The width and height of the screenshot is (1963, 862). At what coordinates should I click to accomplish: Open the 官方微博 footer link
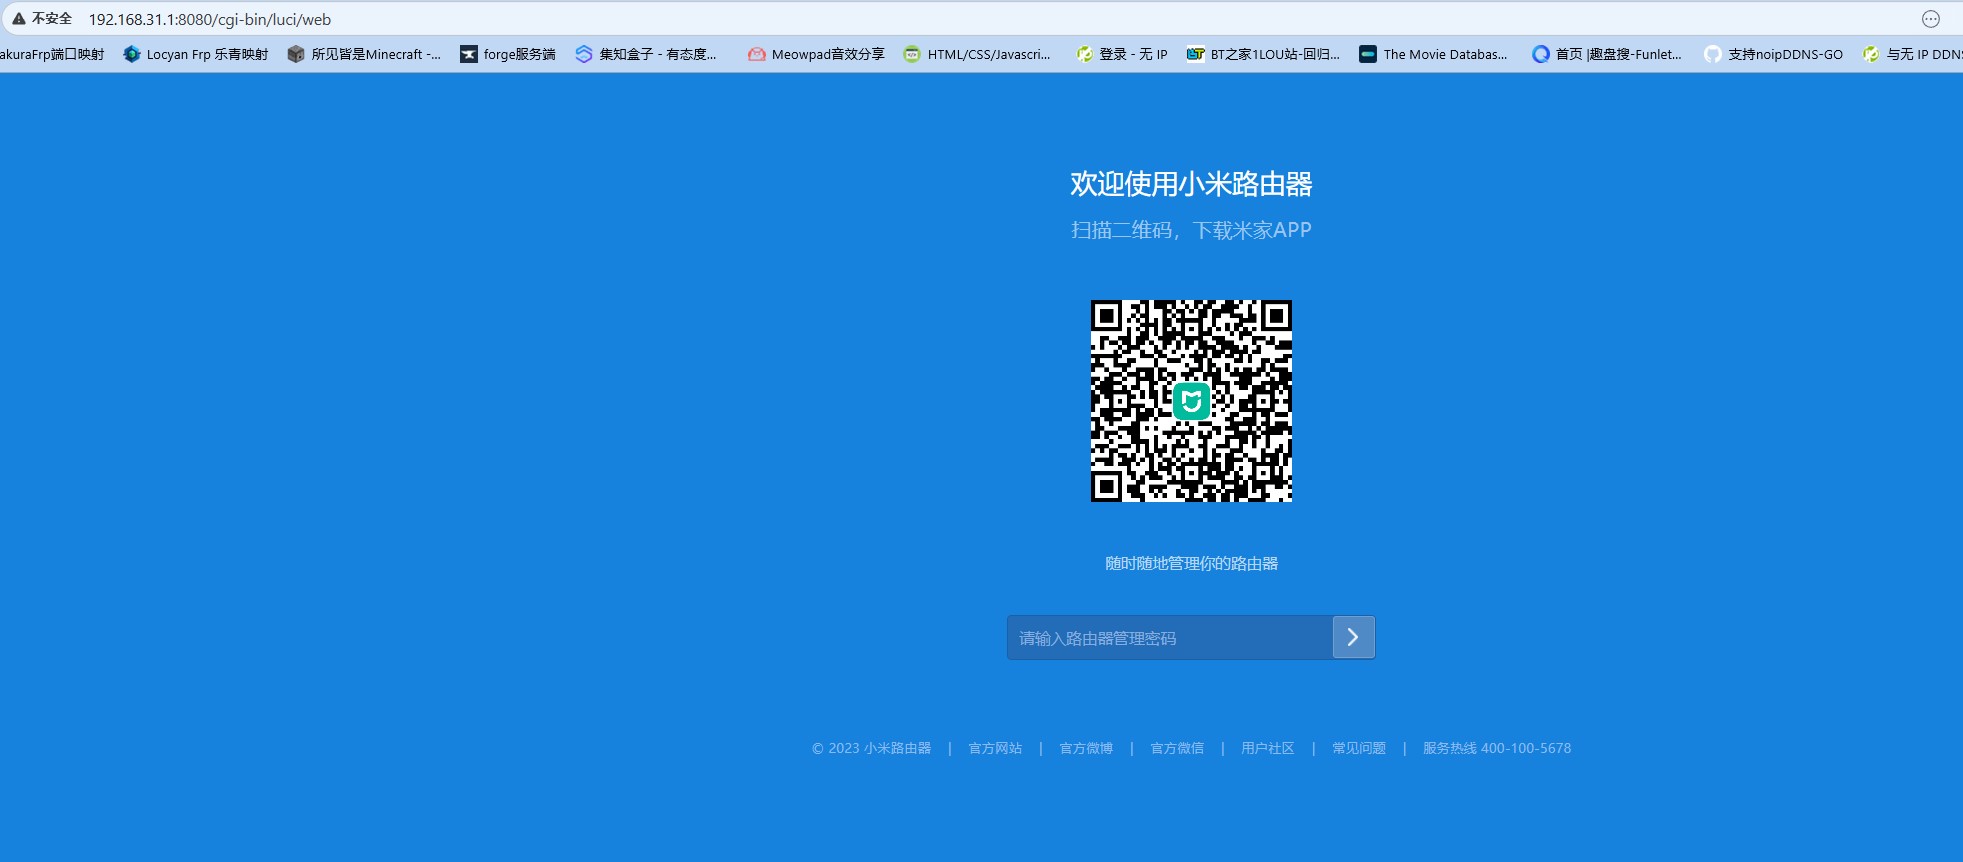tap(1086, 748)
